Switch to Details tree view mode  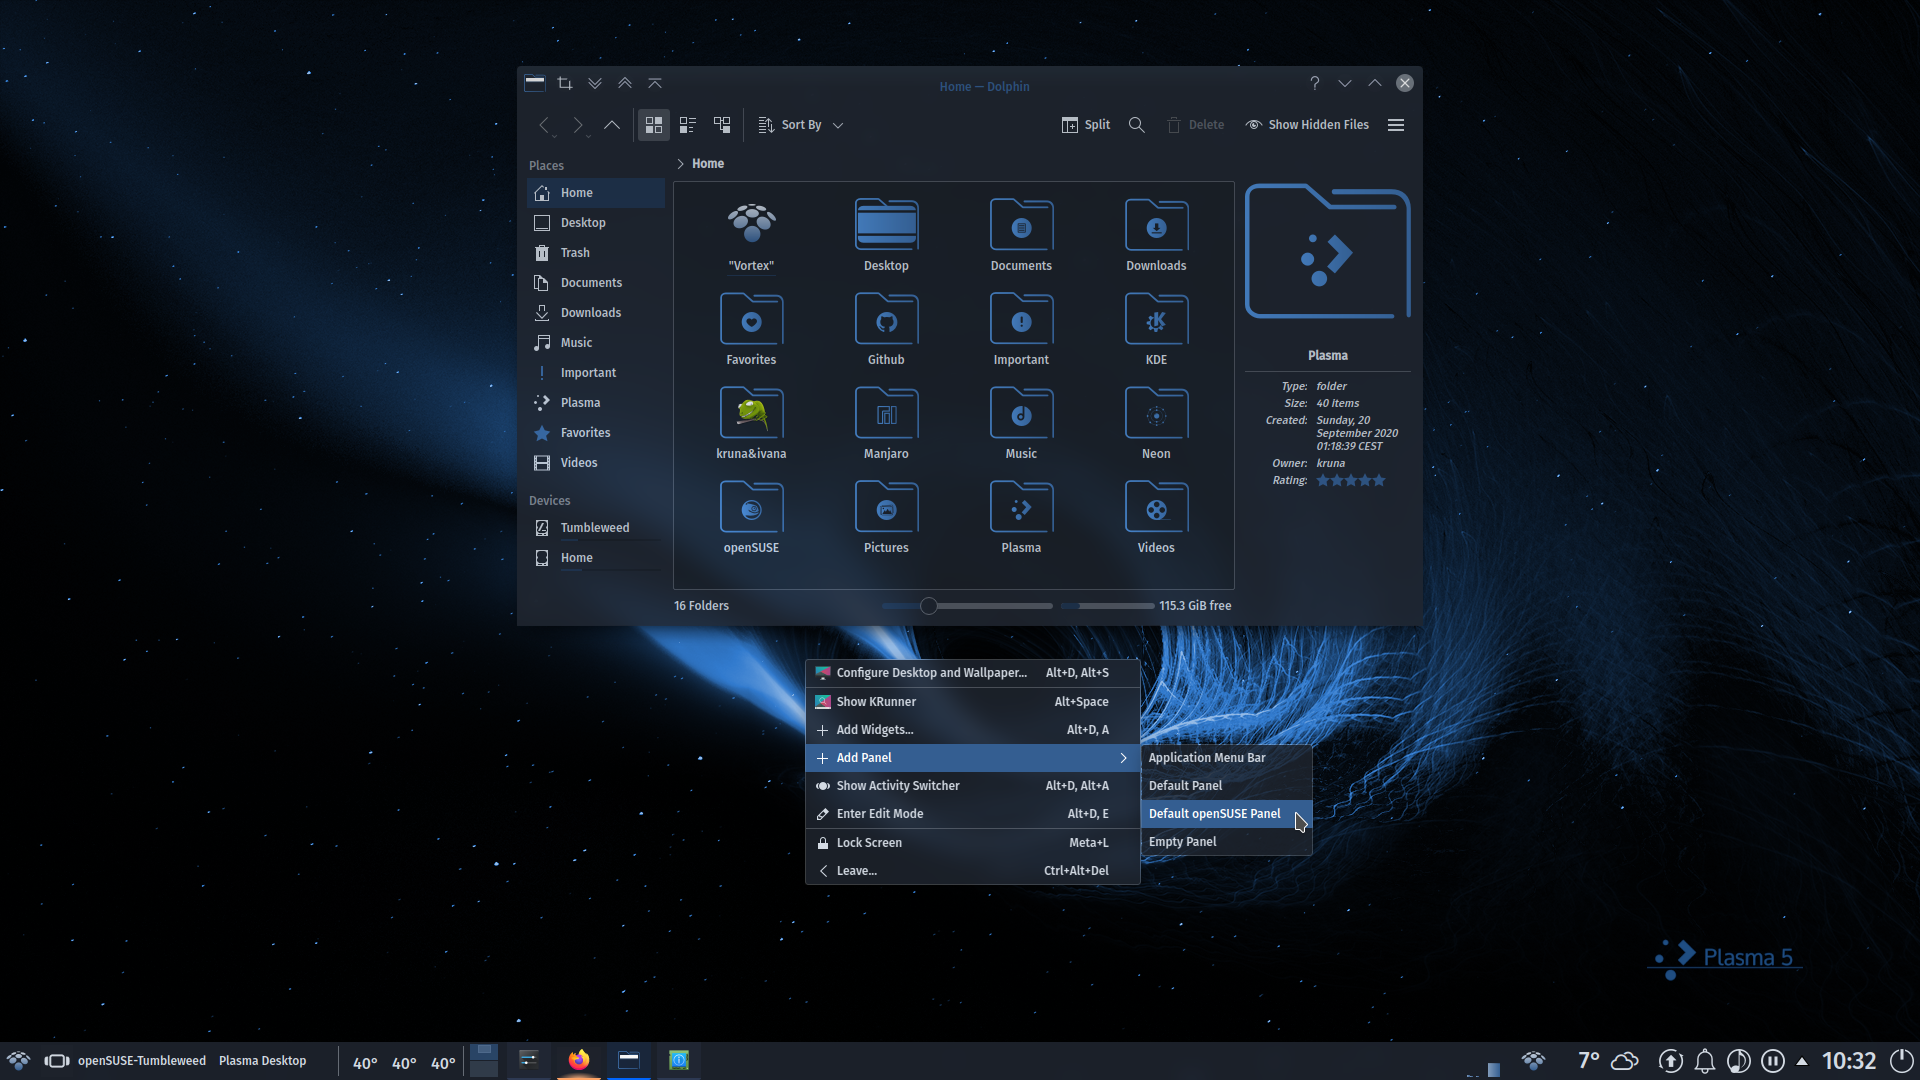(x=722, y=125)
